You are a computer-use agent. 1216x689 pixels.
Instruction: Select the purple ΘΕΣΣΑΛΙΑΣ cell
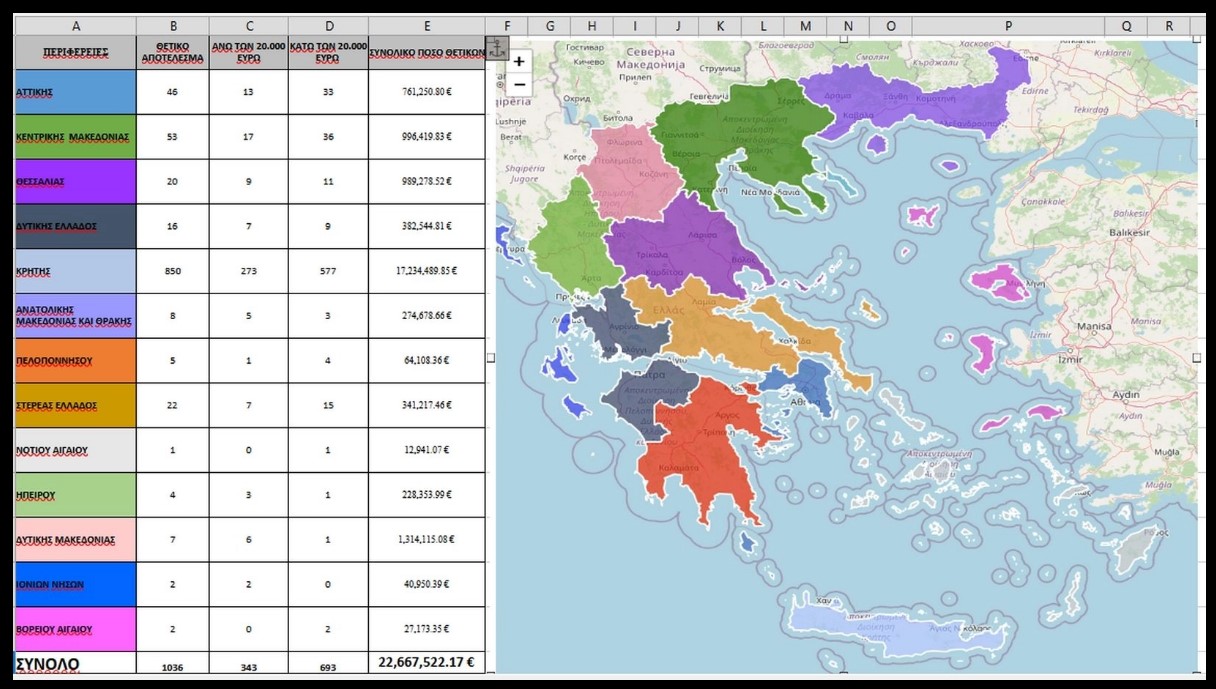point(76,181)
